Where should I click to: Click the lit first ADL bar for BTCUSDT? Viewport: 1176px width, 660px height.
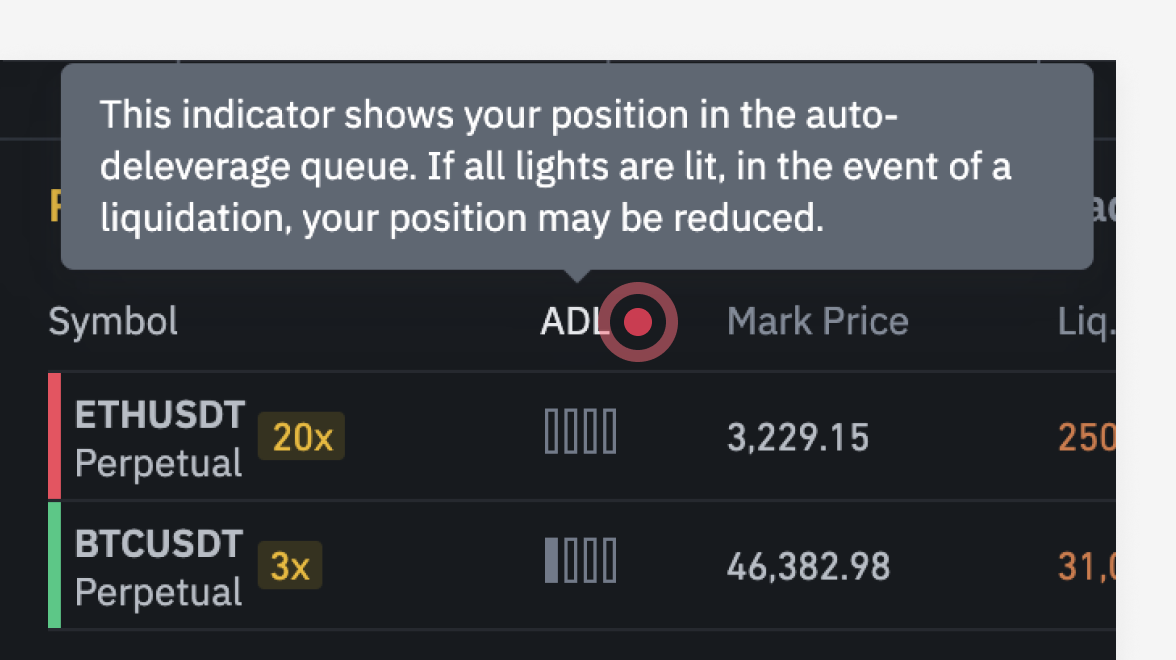point(551,560)
